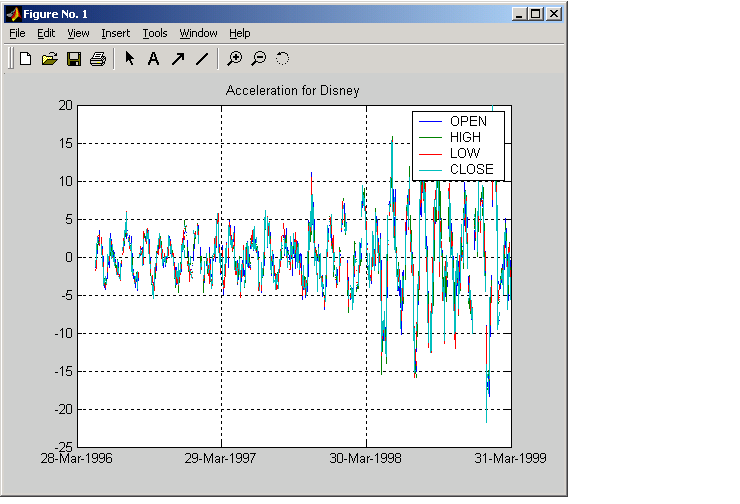Open the View menu
Viewport: 740px width, 504px height.
tap(78, 34)
